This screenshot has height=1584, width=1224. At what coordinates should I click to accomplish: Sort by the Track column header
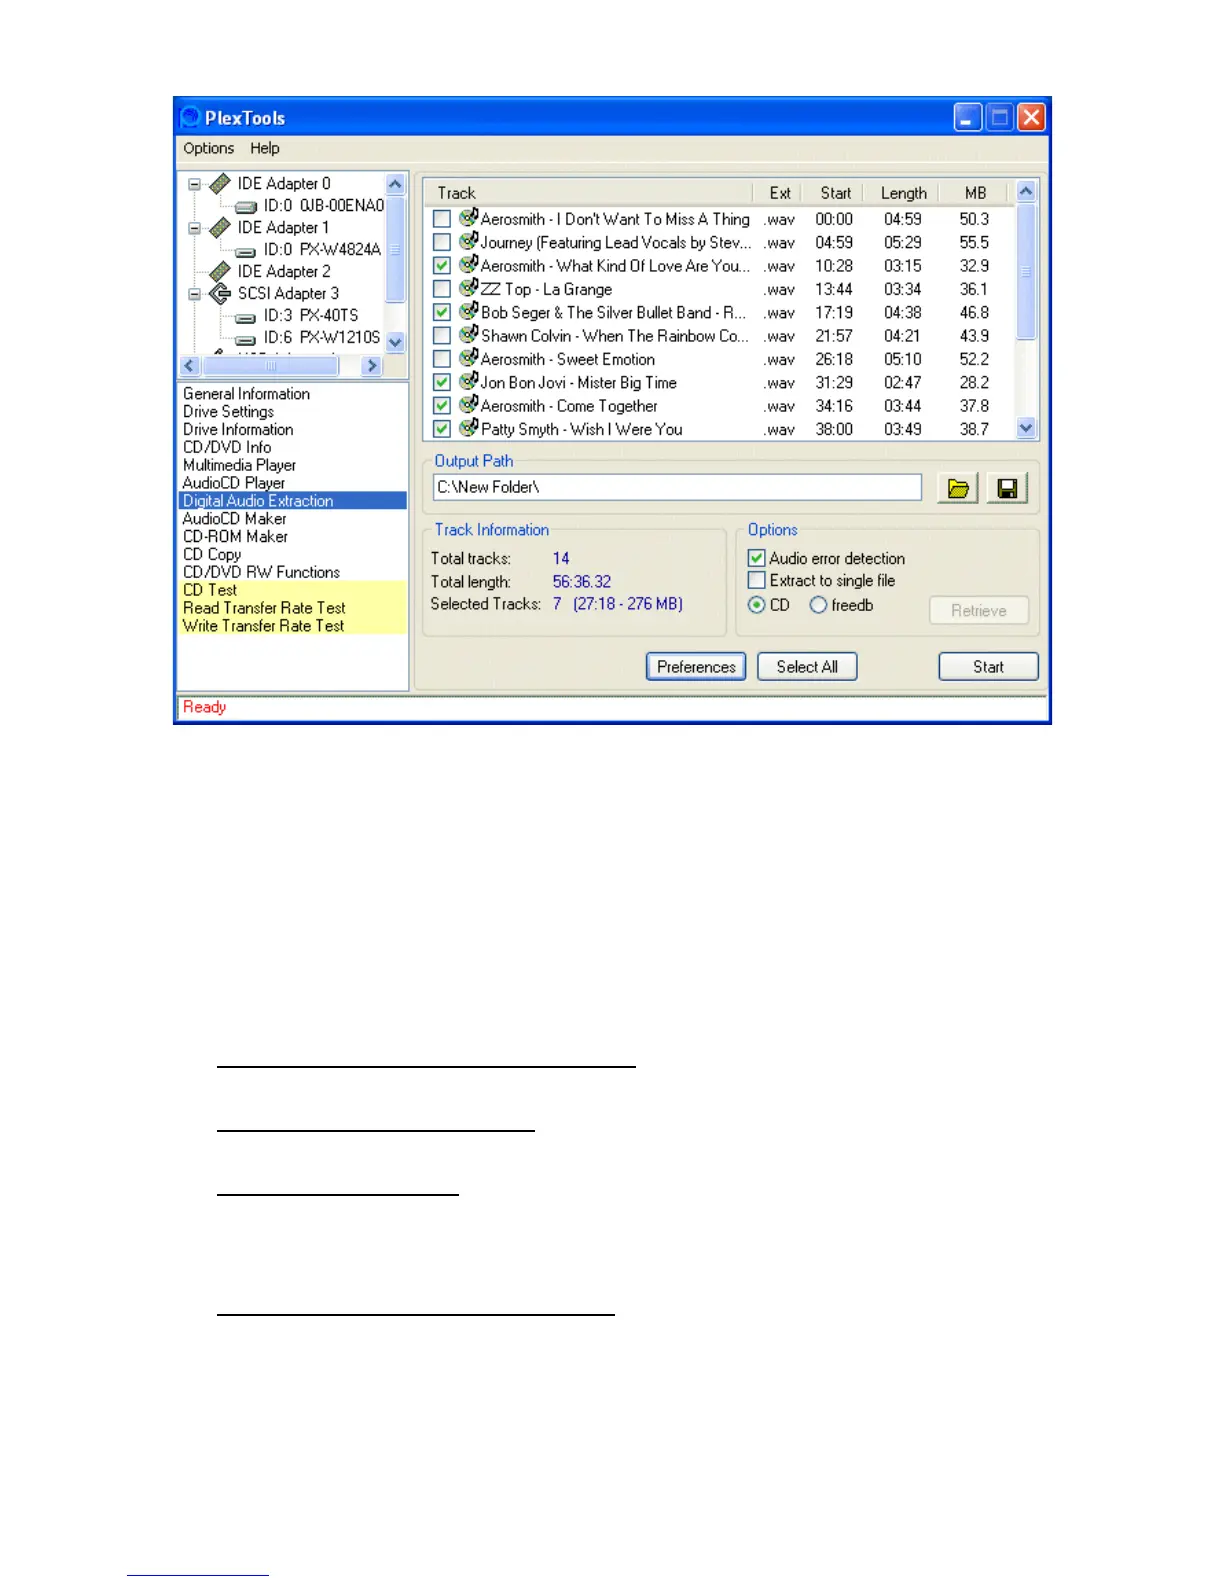[x=588, y=193]
